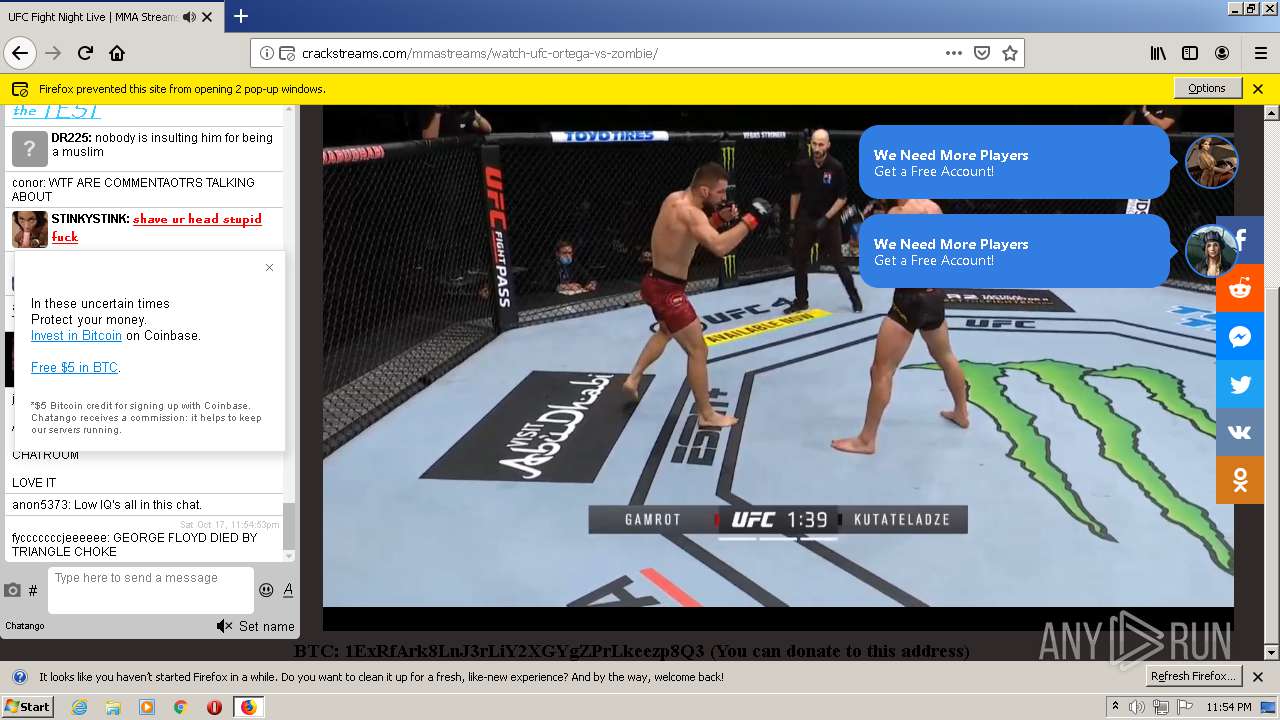
Task: Open the pop-up blocker Options button
Action: point(1207,88)
